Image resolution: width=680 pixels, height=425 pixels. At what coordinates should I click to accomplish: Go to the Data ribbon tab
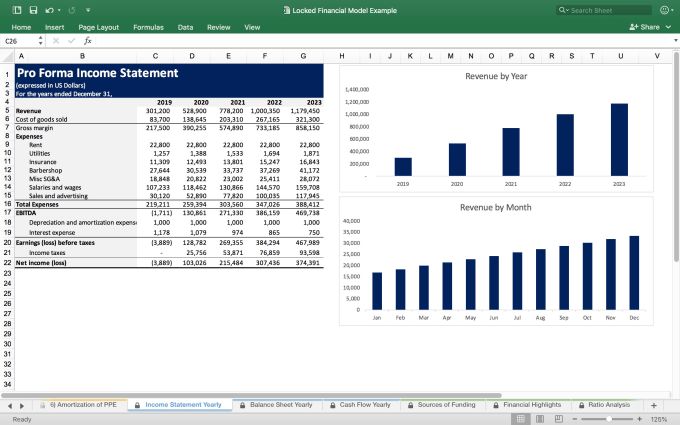point(185,27)
